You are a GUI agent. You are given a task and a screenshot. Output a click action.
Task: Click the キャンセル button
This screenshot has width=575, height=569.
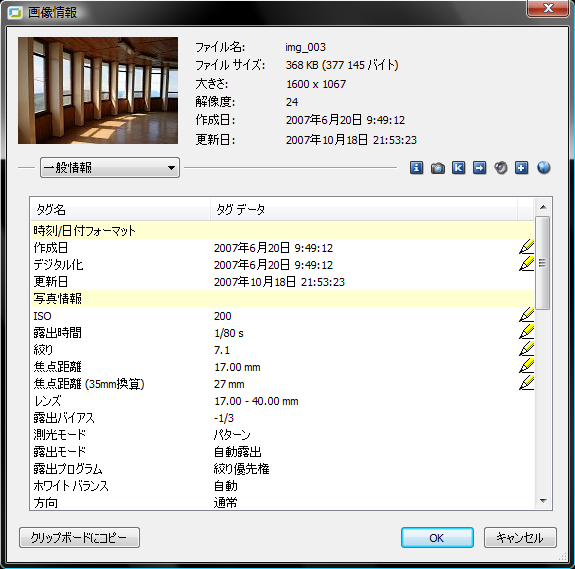click(520, 538)
